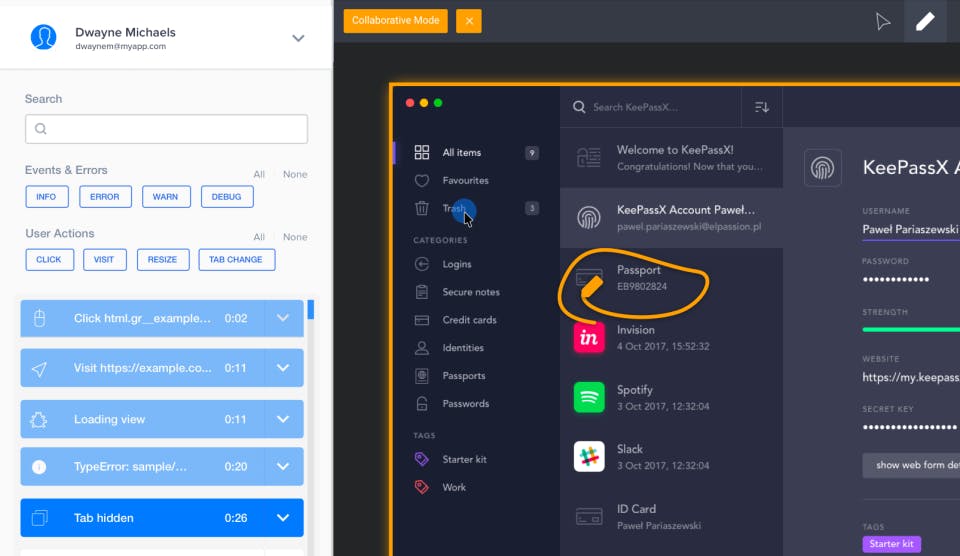The width and height of the screenshot is (960, 556).
Task: Click Dwayne Michaels profile avatar icon
Action: [x=43, y=37]
